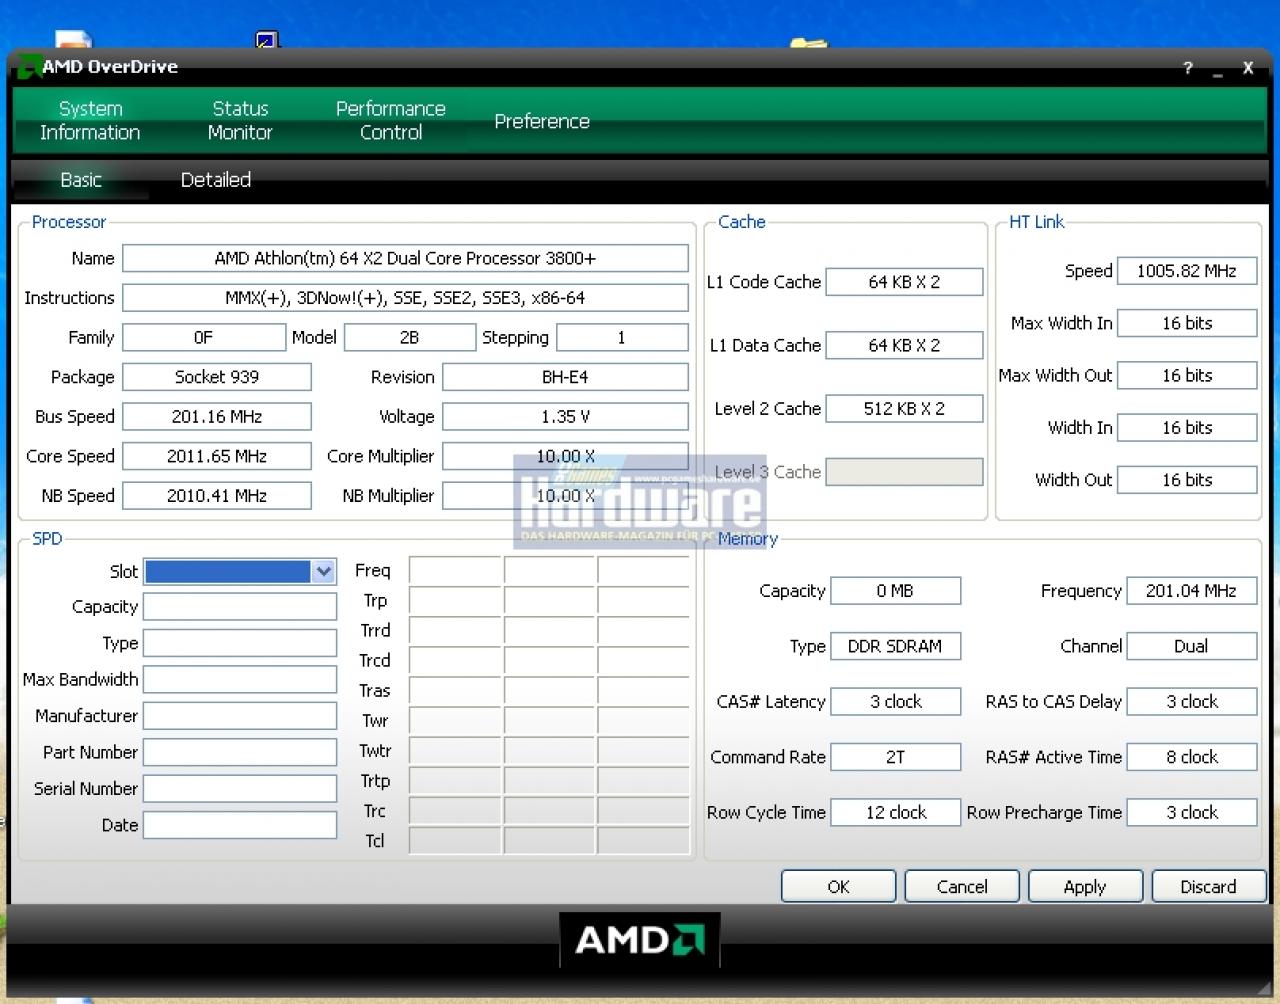Expand the SPD Slot dropdown
This screenshot has height=1004, width=1280.
pos(323,571)
